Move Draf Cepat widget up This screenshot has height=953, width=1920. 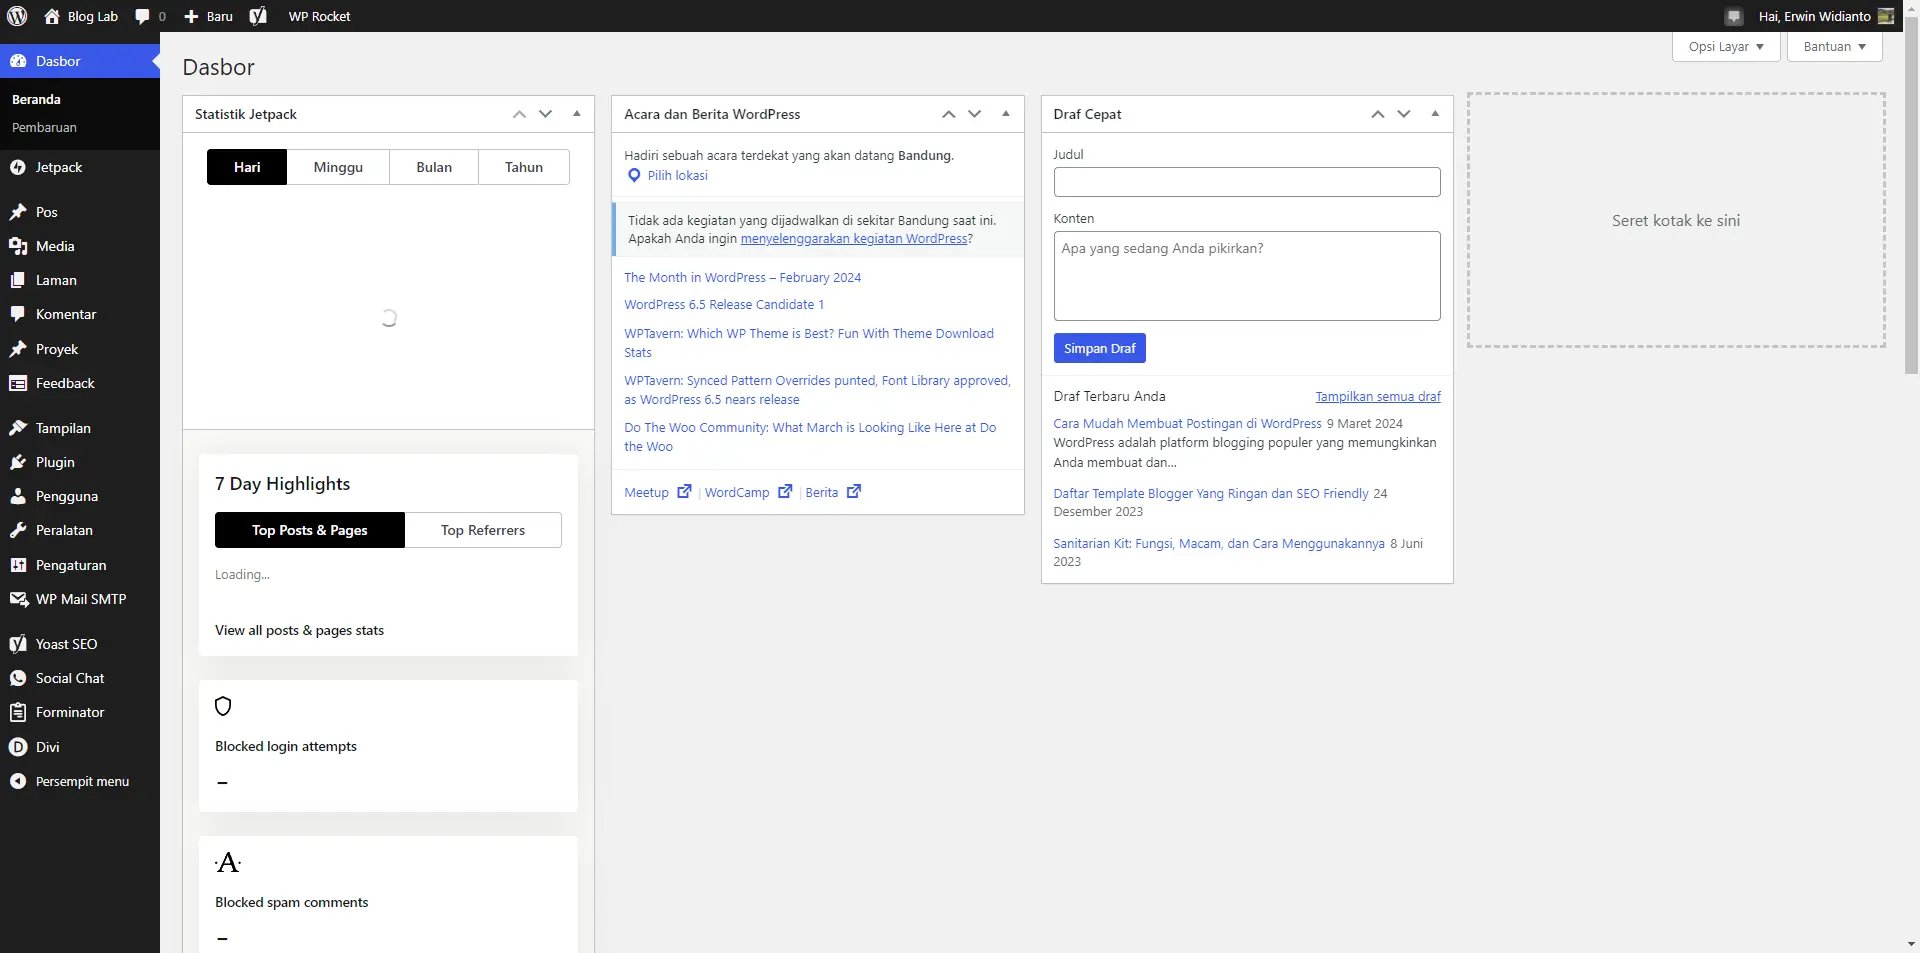tap(1377, 114)
